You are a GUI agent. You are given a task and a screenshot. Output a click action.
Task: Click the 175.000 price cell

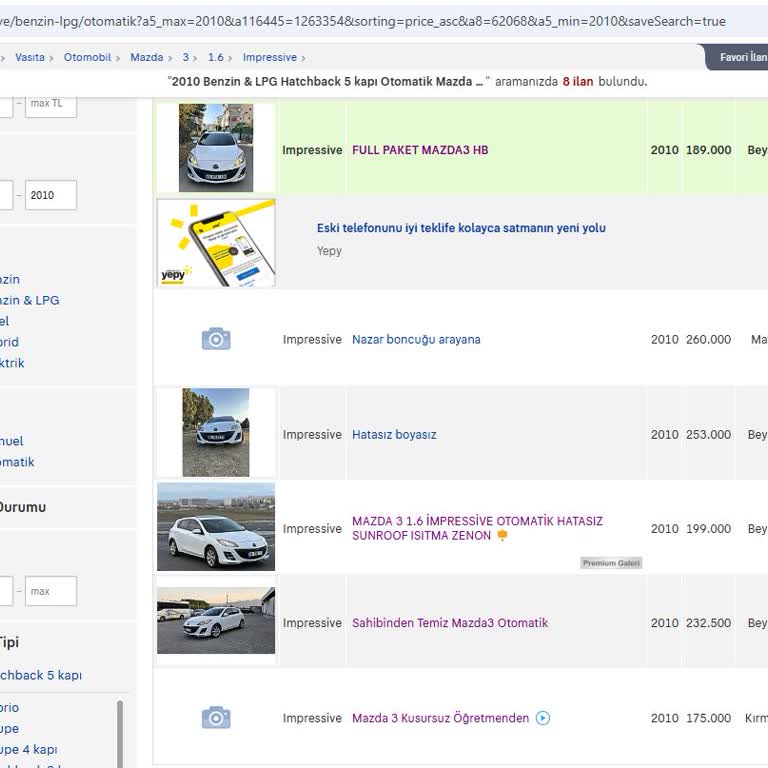tap(708, 718)
